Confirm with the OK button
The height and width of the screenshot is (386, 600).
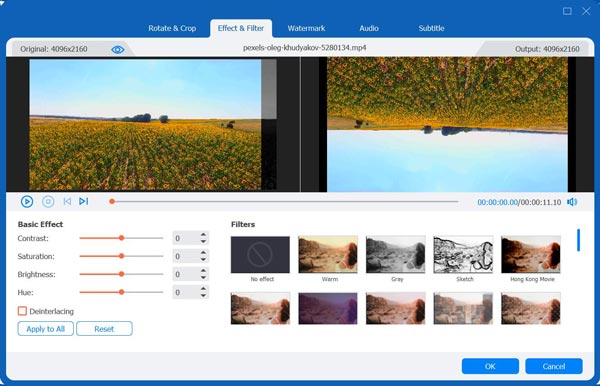[490, 366]
